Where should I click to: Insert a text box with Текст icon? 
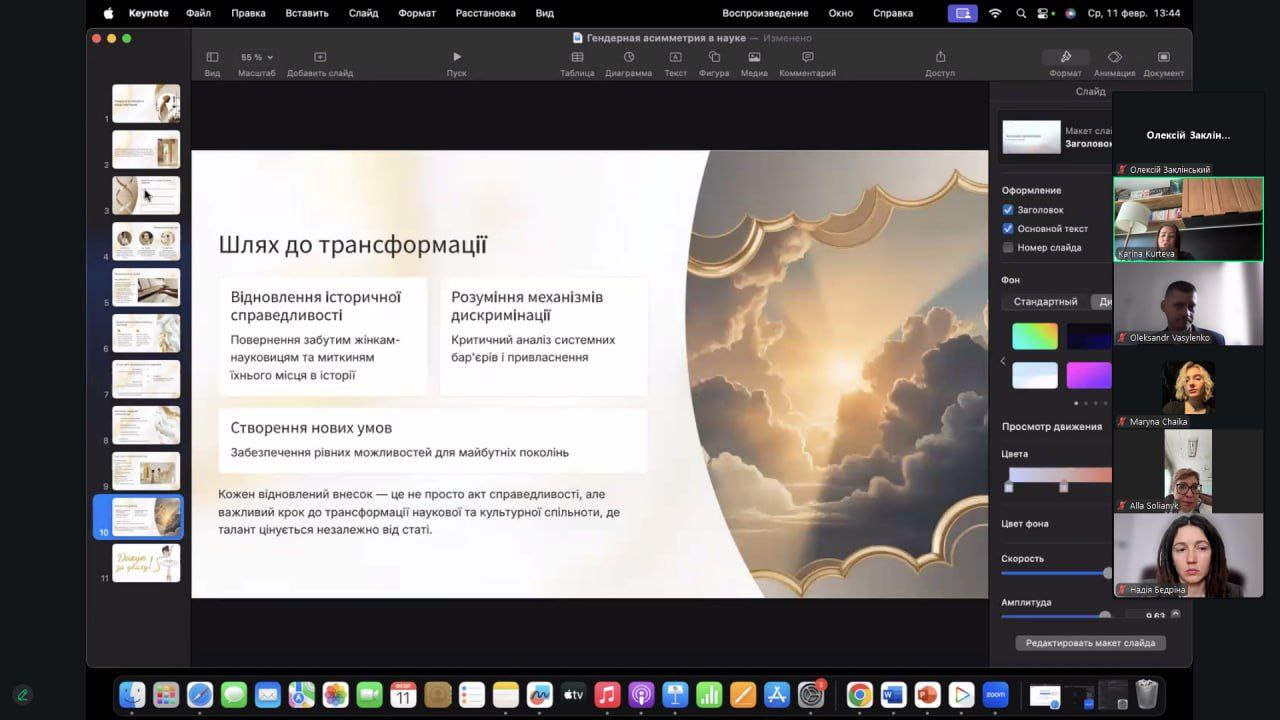[x=675, y=58]
